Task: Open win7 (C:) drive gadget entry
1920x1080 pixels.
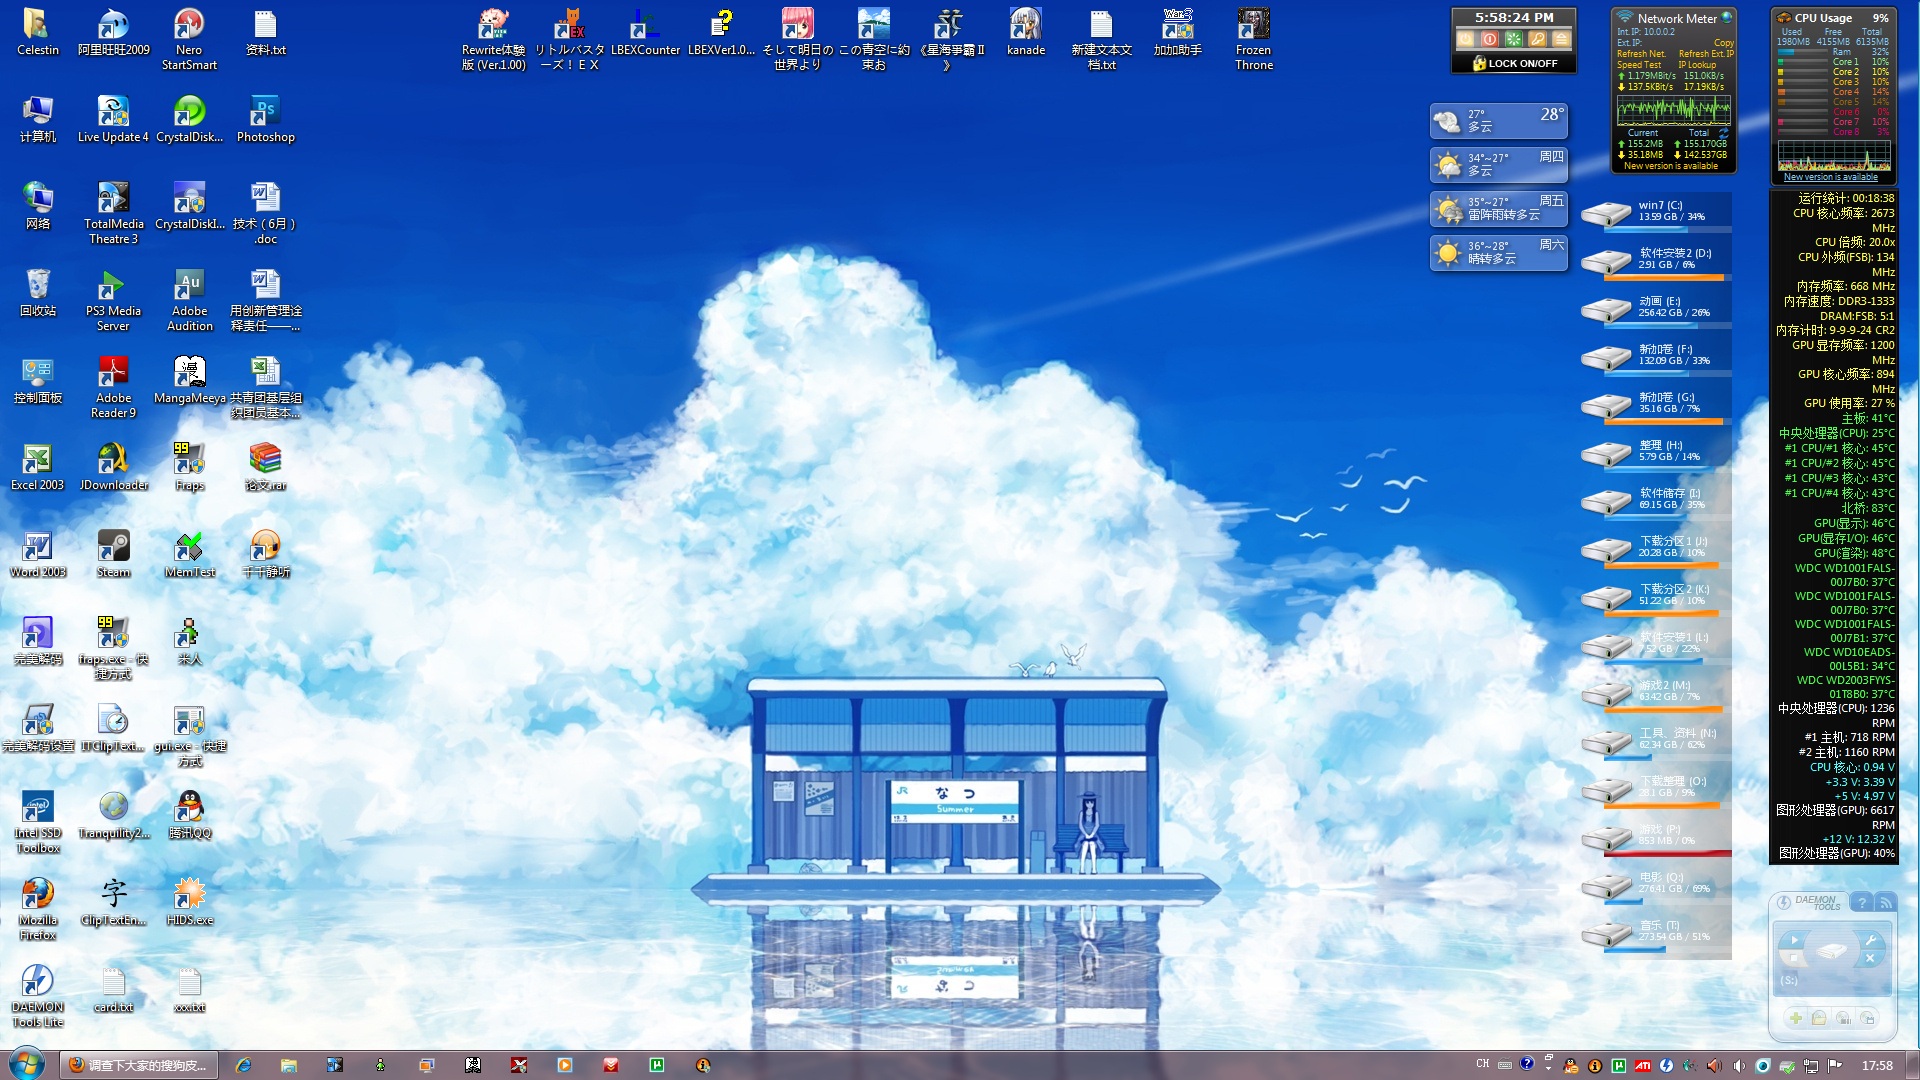Action: (1655, 211)
